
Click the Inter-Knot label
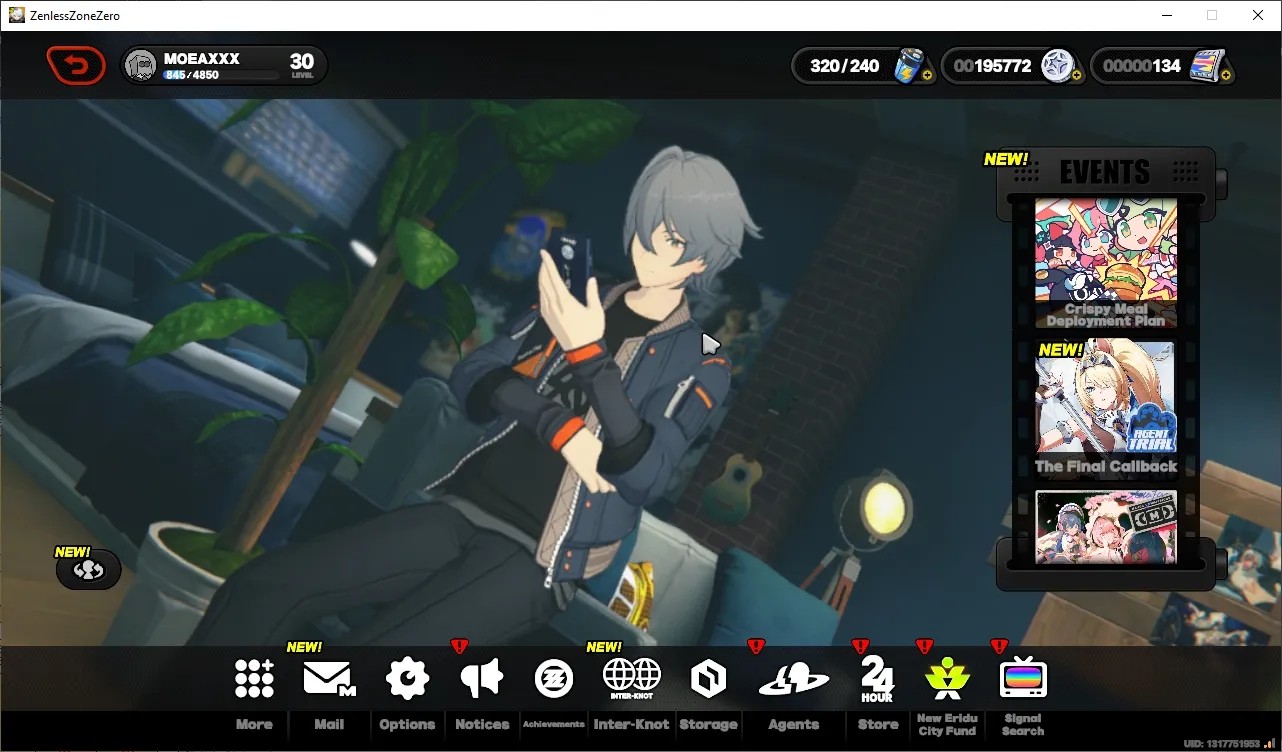pos(631,725)
